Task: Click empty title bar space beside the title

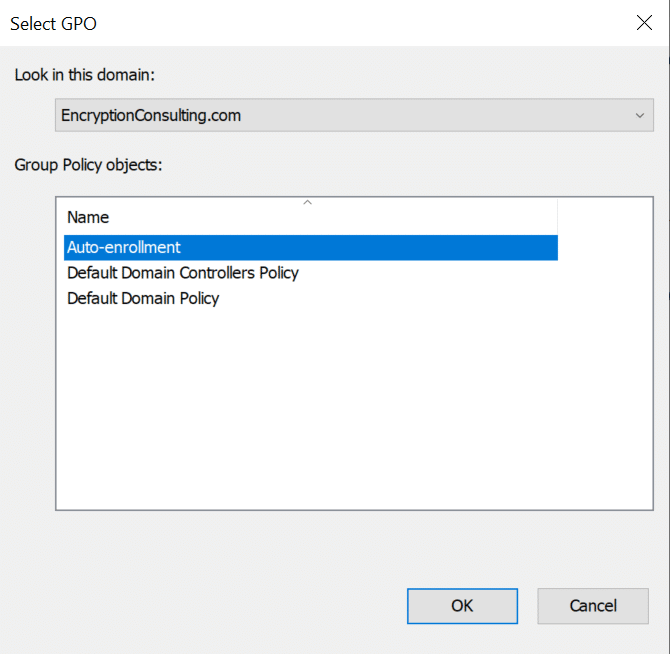Action: coord(350,23)
